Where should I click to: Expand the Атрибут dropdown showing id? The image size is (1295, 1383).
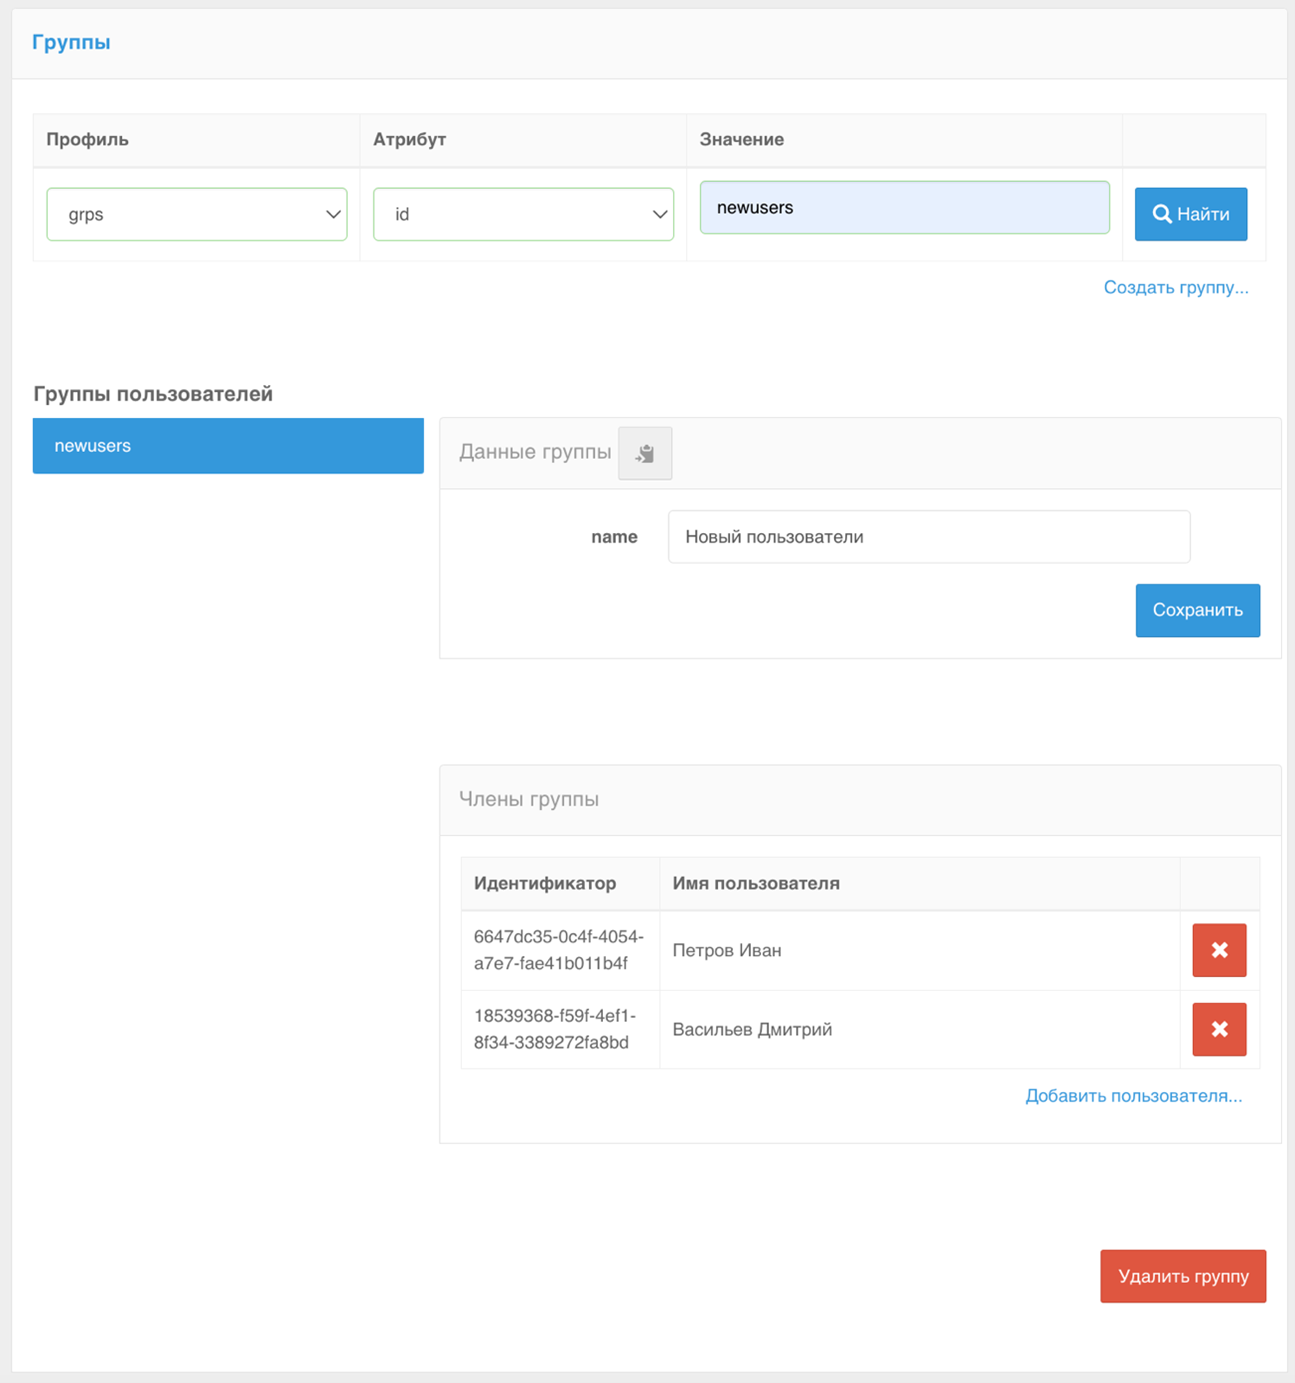[x=523, y=214]
